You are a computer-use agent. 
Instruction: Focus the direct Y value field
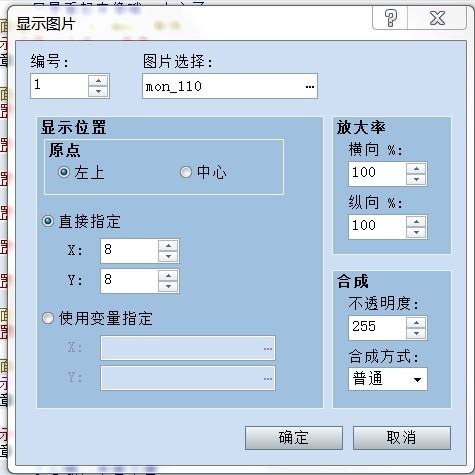(129, 281)
